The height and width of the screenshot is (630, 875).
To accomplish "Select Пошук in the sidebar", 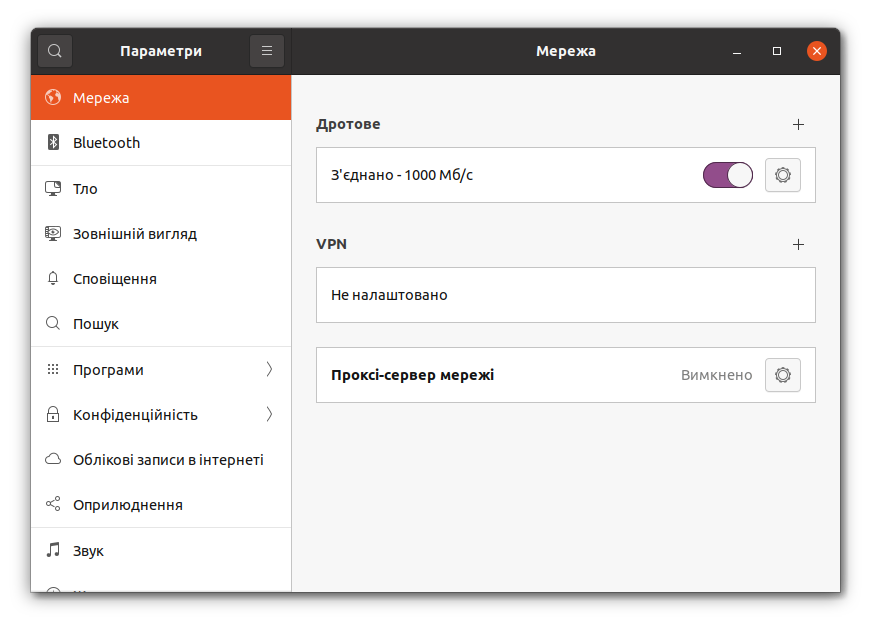I will (95, 324).
